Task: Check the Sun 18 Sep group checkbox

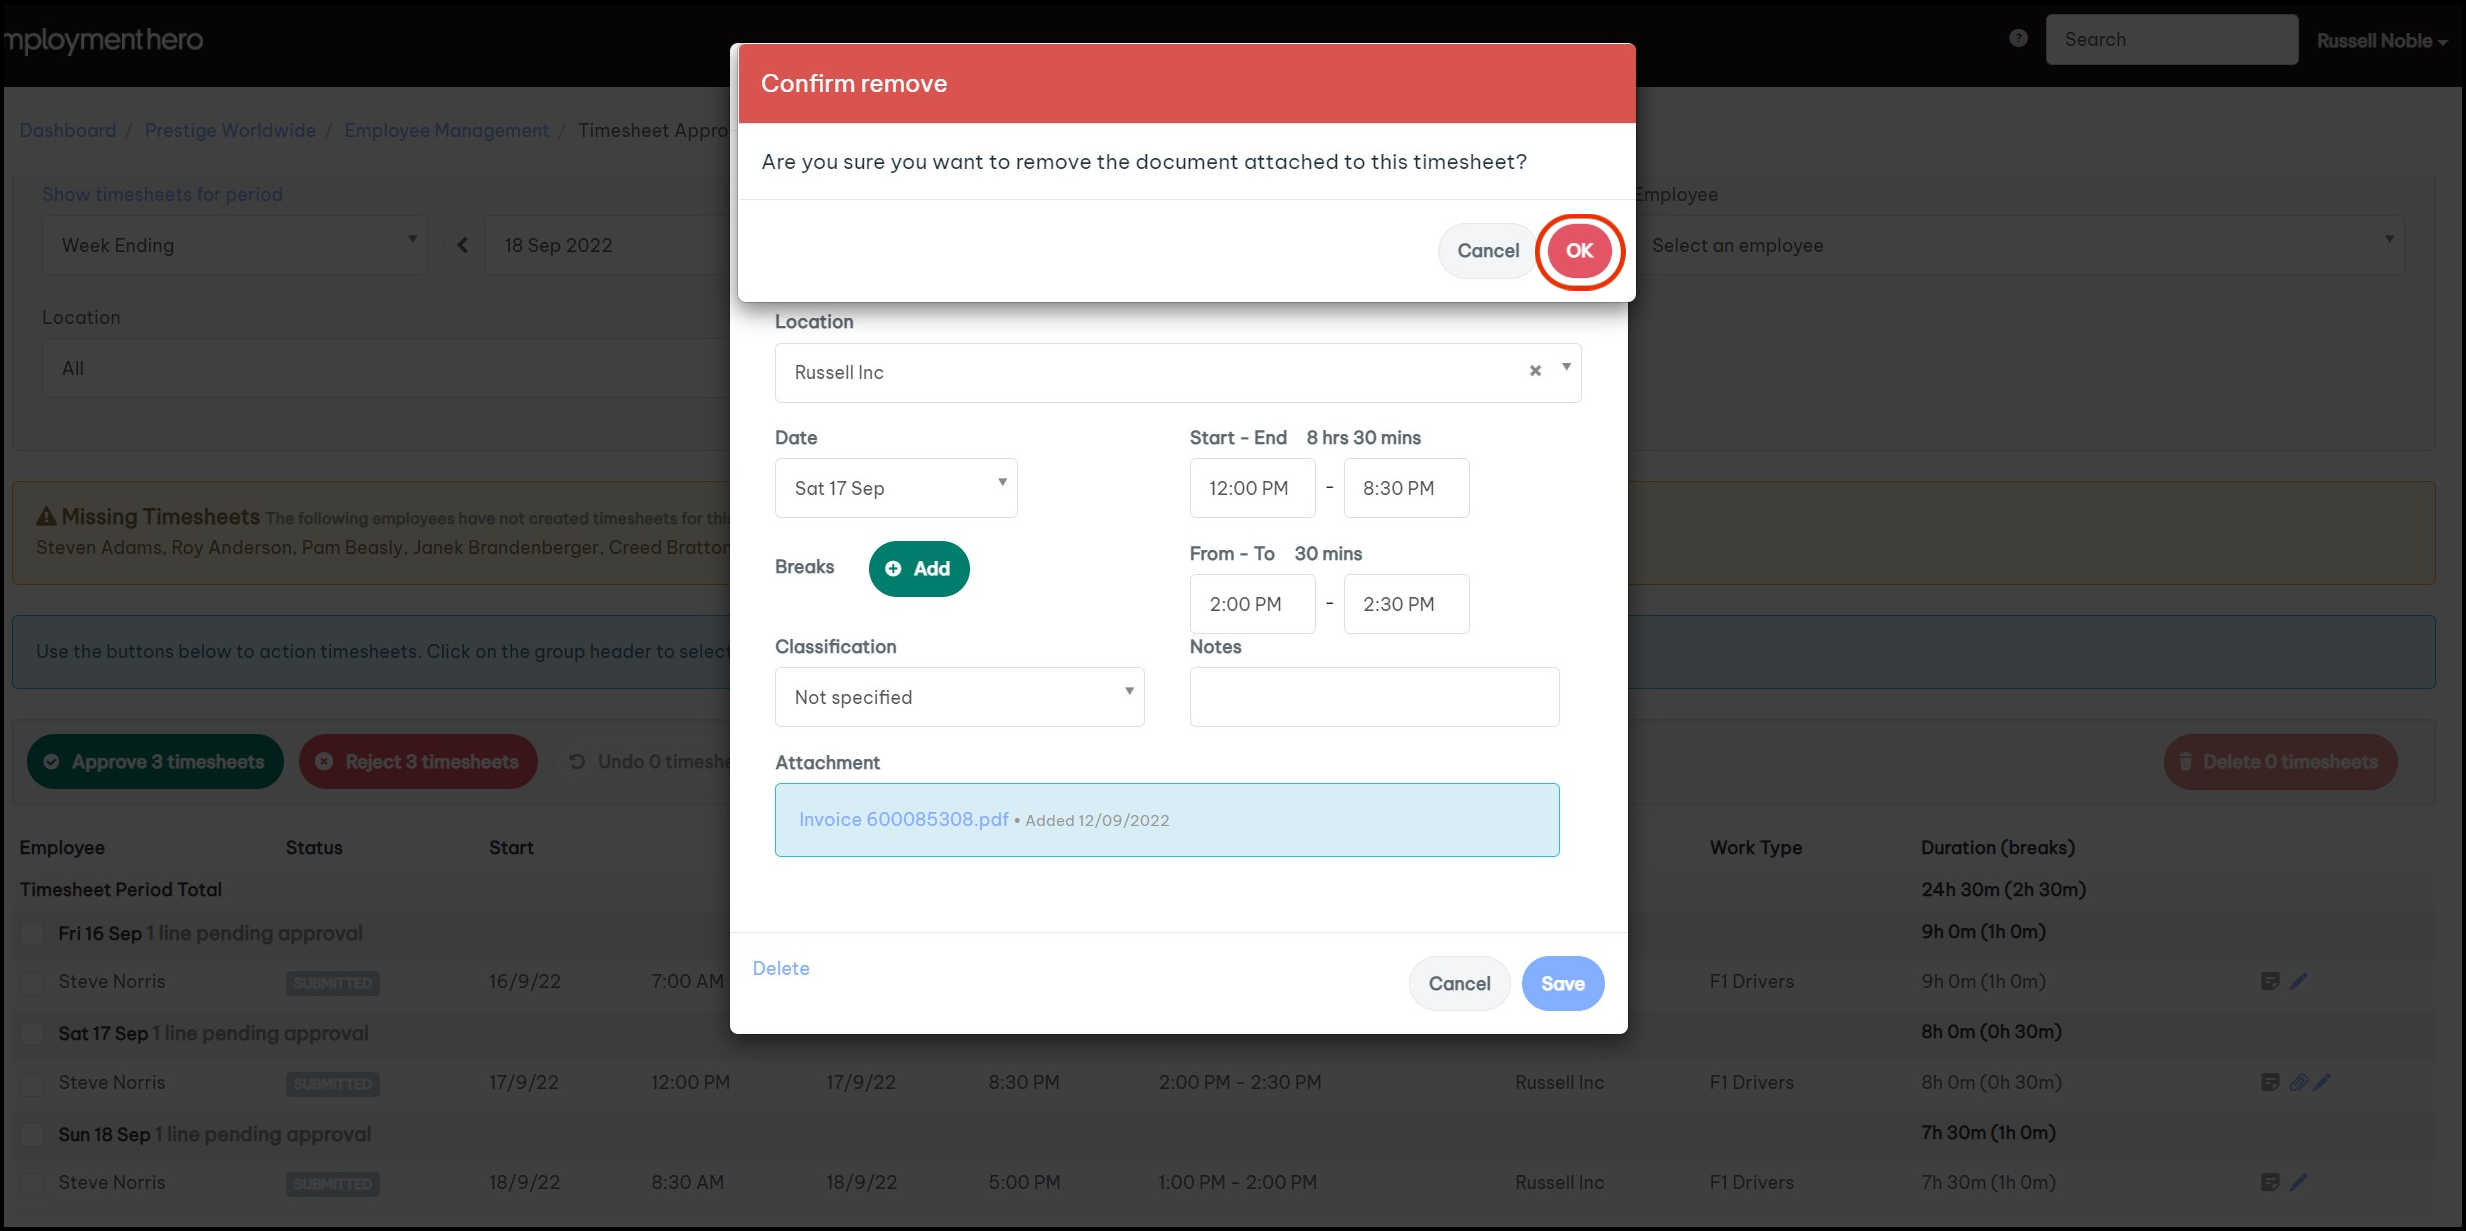Action: (33, 1134)
